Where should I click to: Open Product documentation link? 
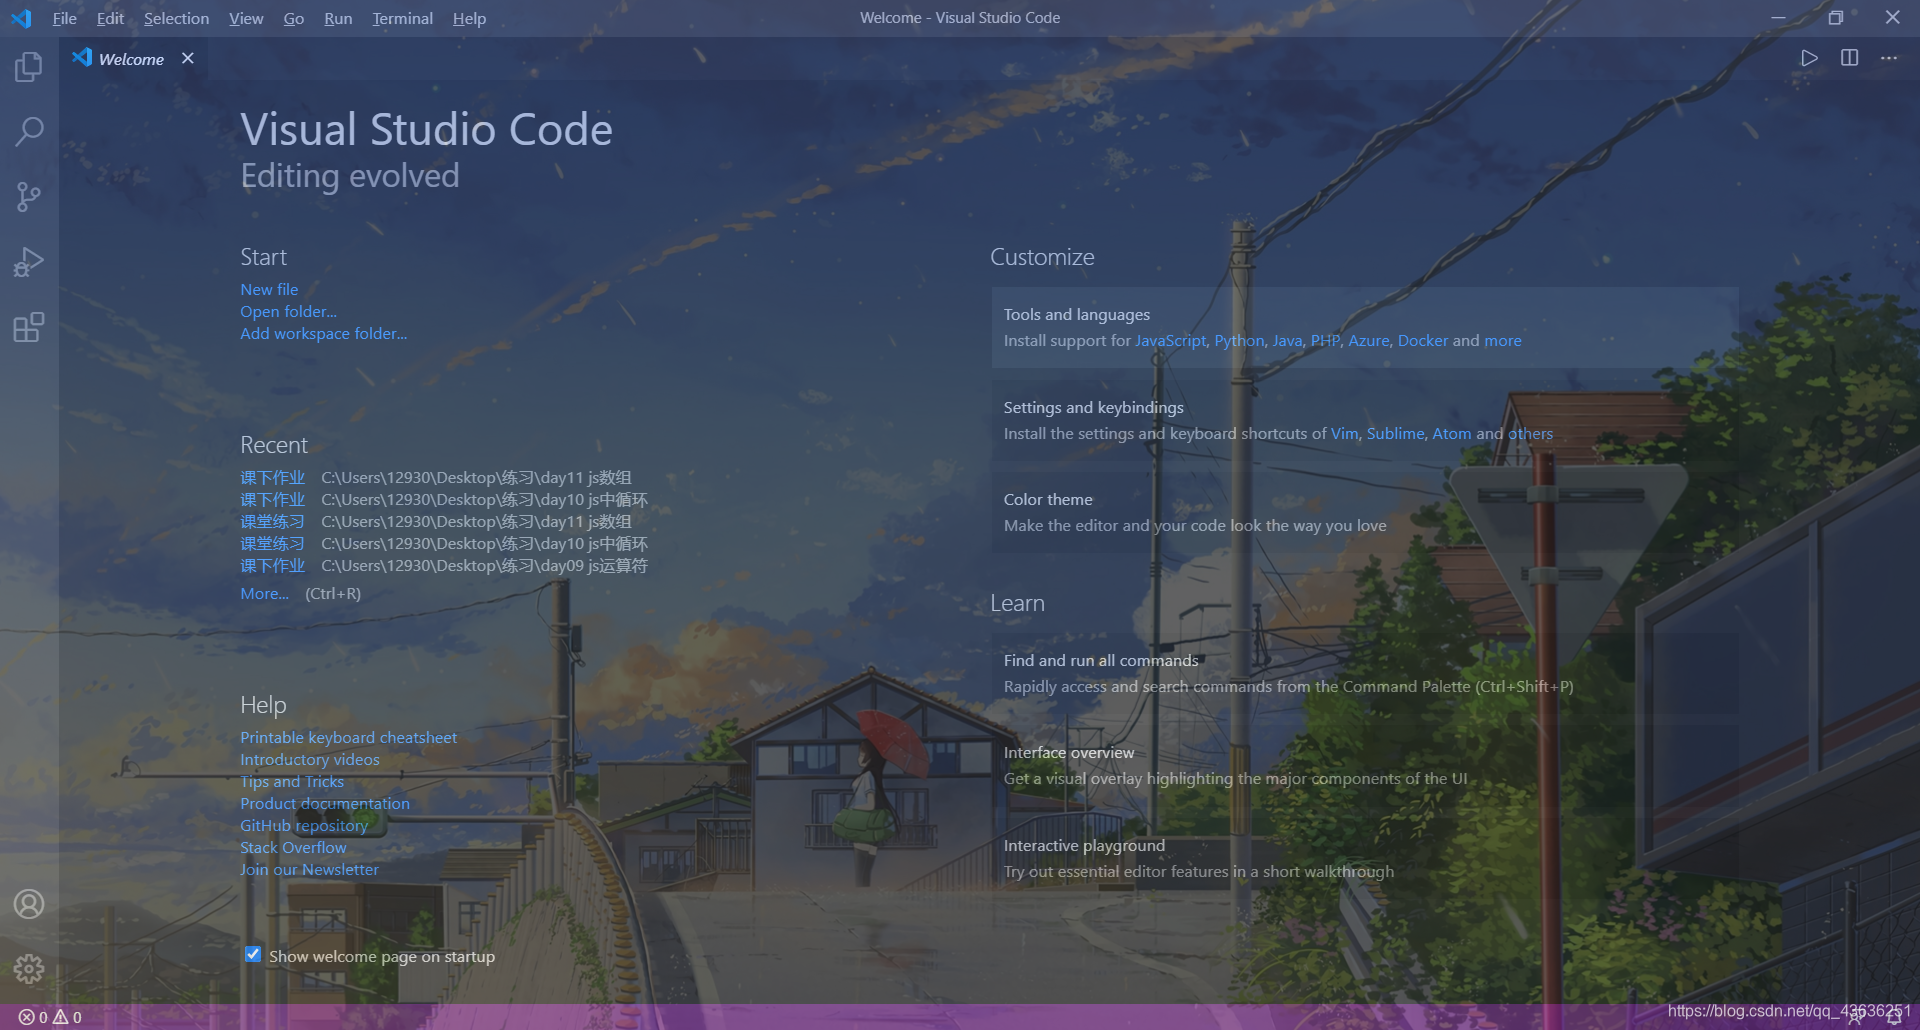pyautogui.click(x=325, y=803)
